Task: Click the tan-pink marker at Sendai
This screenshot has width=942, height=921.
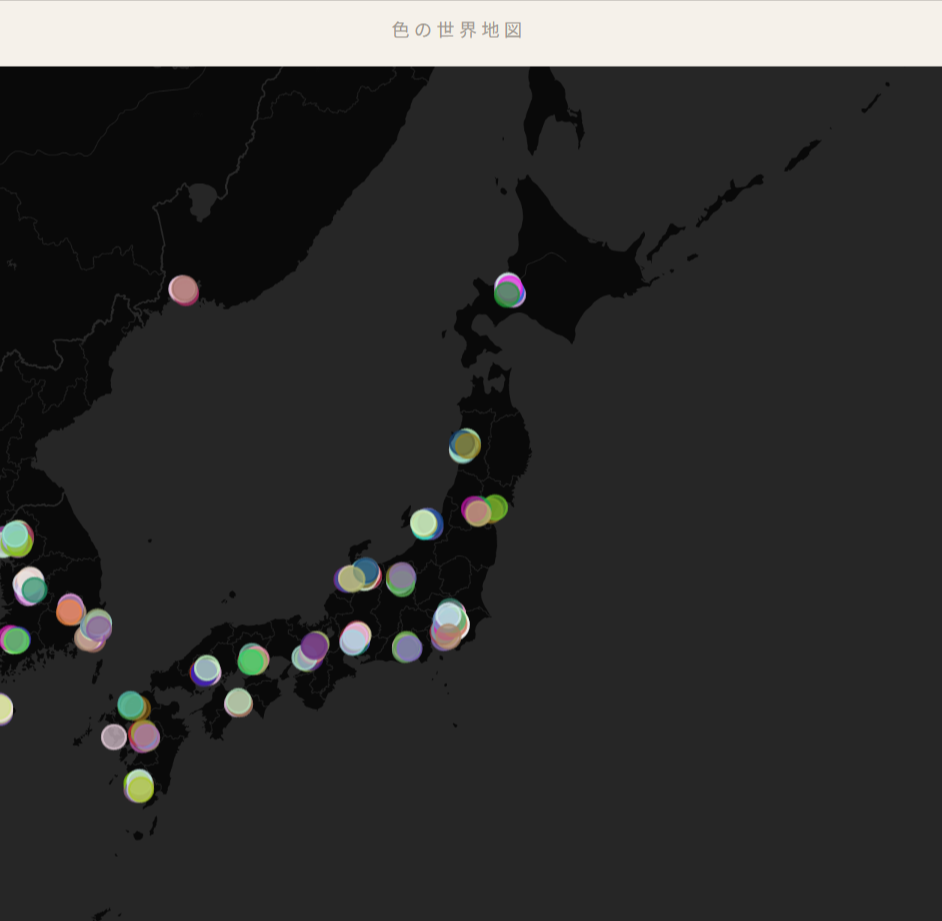Action: pyautogui.click(x=478, y=513)
